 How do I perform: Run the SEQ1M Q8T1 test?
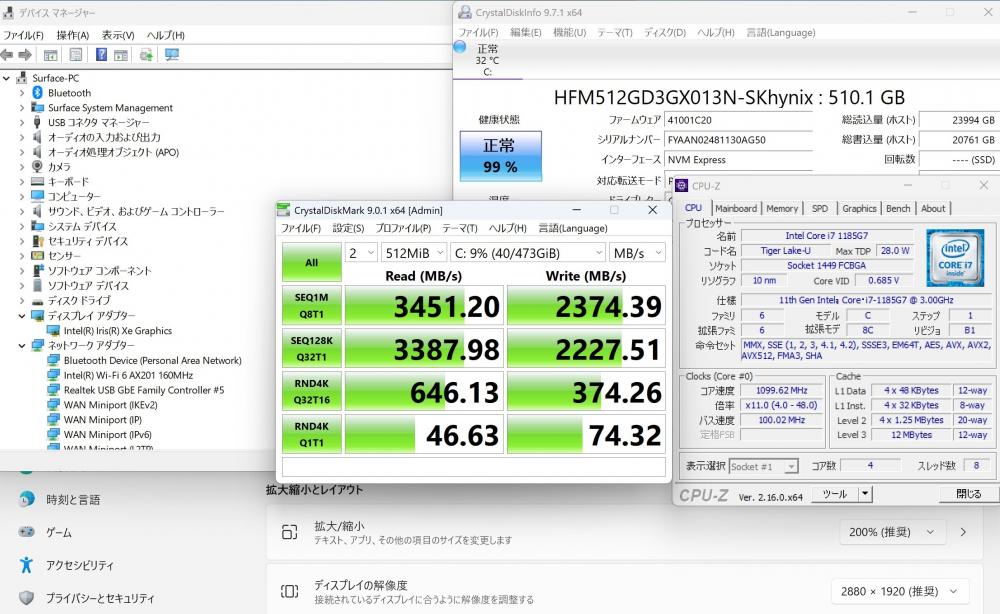[312, 305]
